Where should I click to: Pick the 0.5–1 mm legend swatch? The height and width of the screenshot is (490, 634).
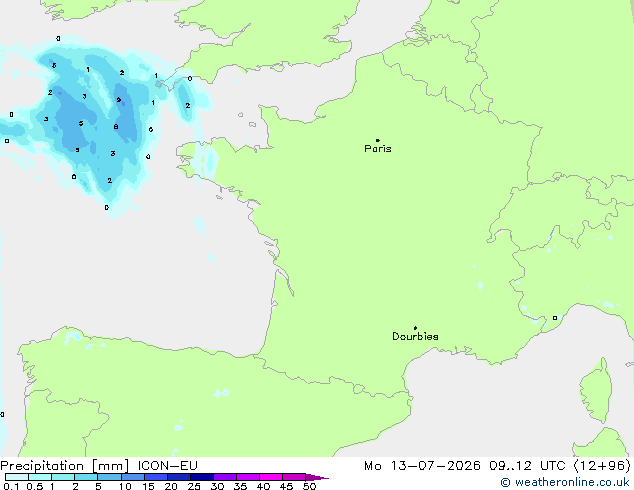(40, 477)
